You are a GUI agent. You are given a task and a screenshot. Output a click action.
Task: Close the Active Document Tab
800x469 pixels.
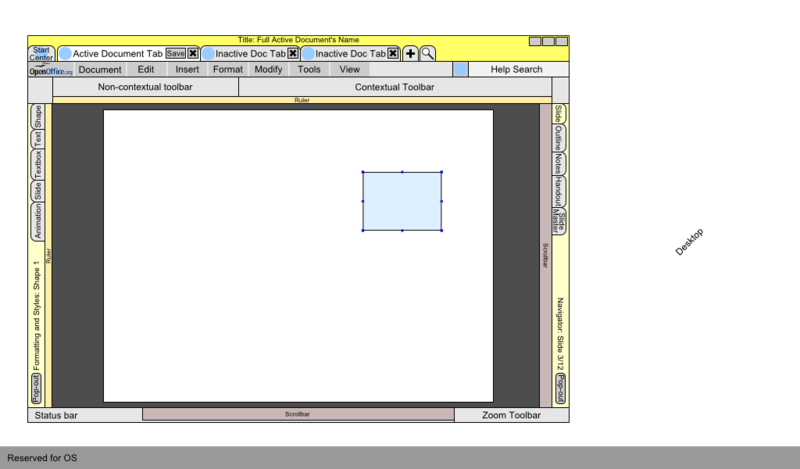194,54
